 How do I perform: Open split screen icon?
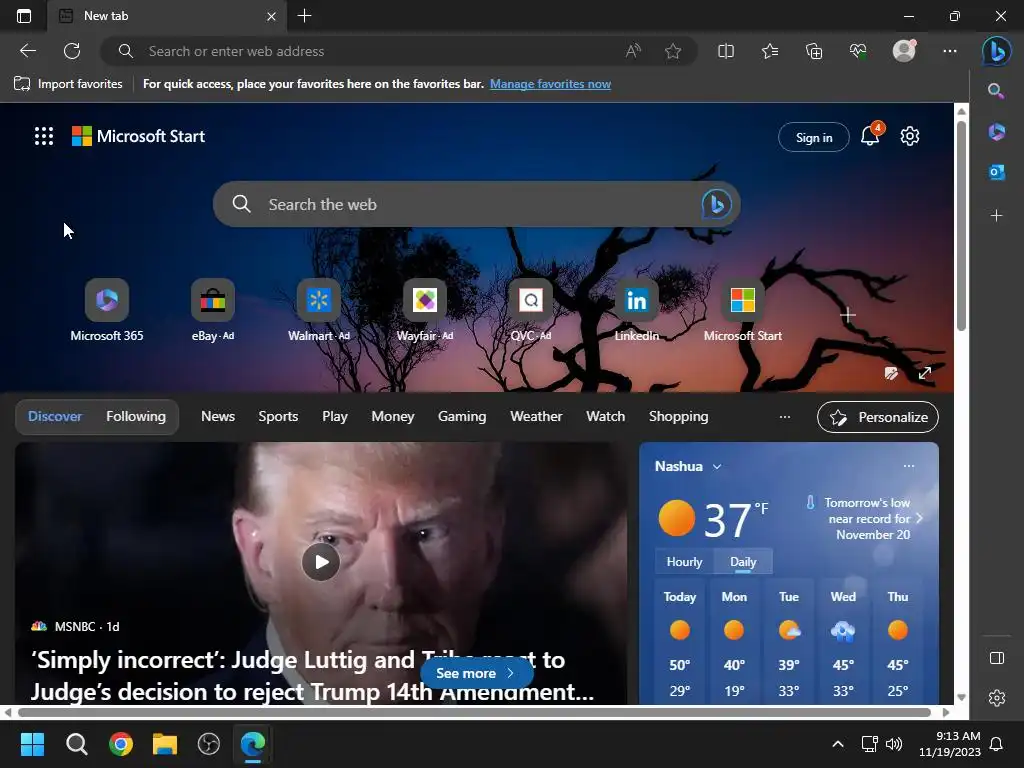[x=726, y=51]
